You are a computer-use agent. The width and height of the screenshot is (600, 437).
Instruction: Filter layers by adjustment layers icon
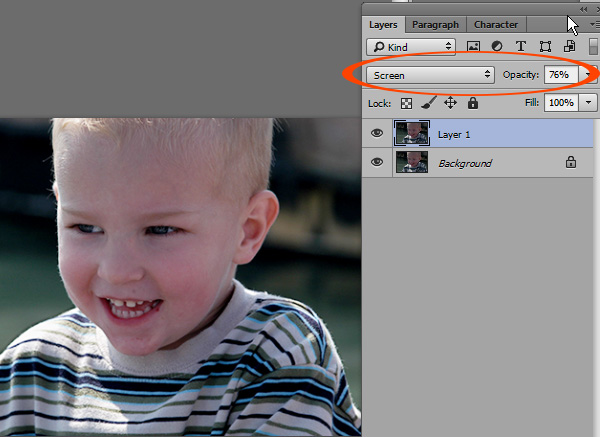click(x=497, y=47)
